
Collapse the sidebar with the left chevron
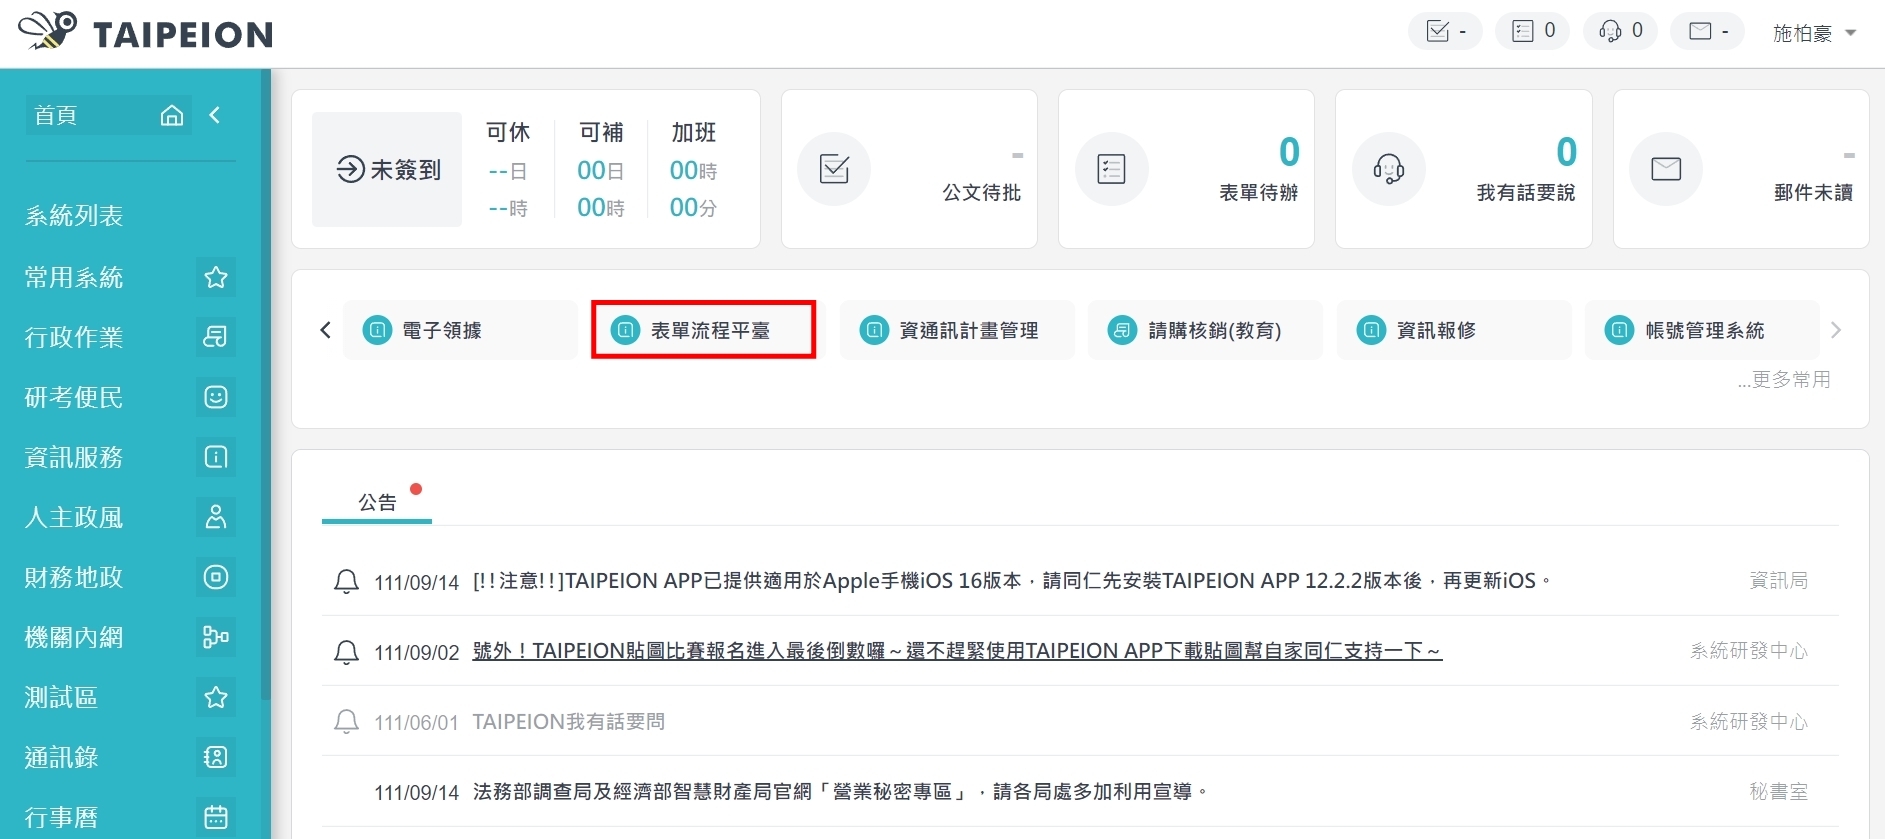pyautogui.click(x=214, y=115)
